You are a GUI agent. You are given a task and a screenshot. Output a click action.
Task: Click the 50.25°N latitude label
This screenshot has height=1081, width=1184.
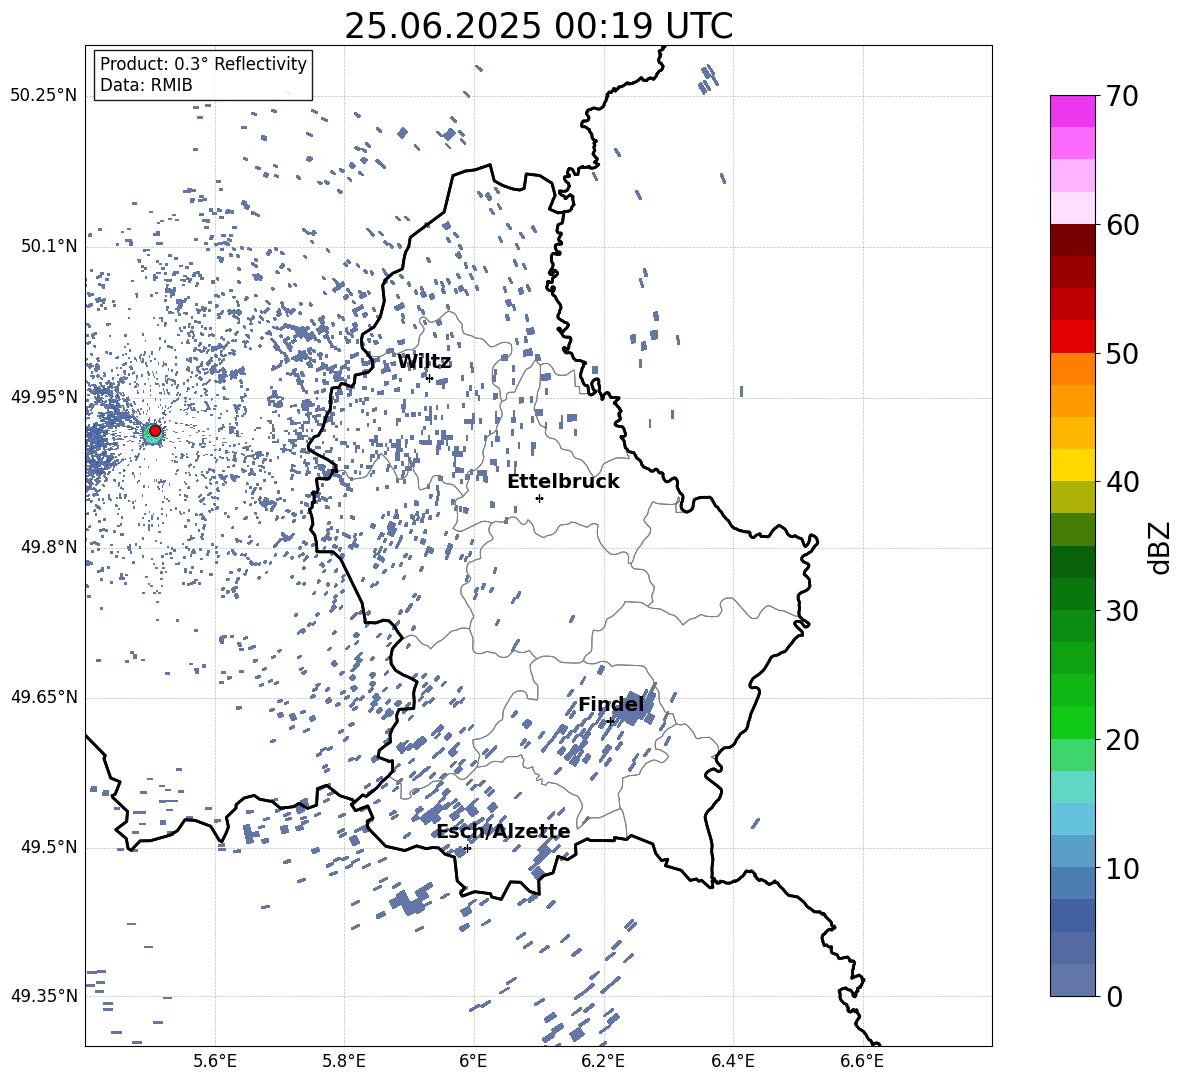pos(44,96)
